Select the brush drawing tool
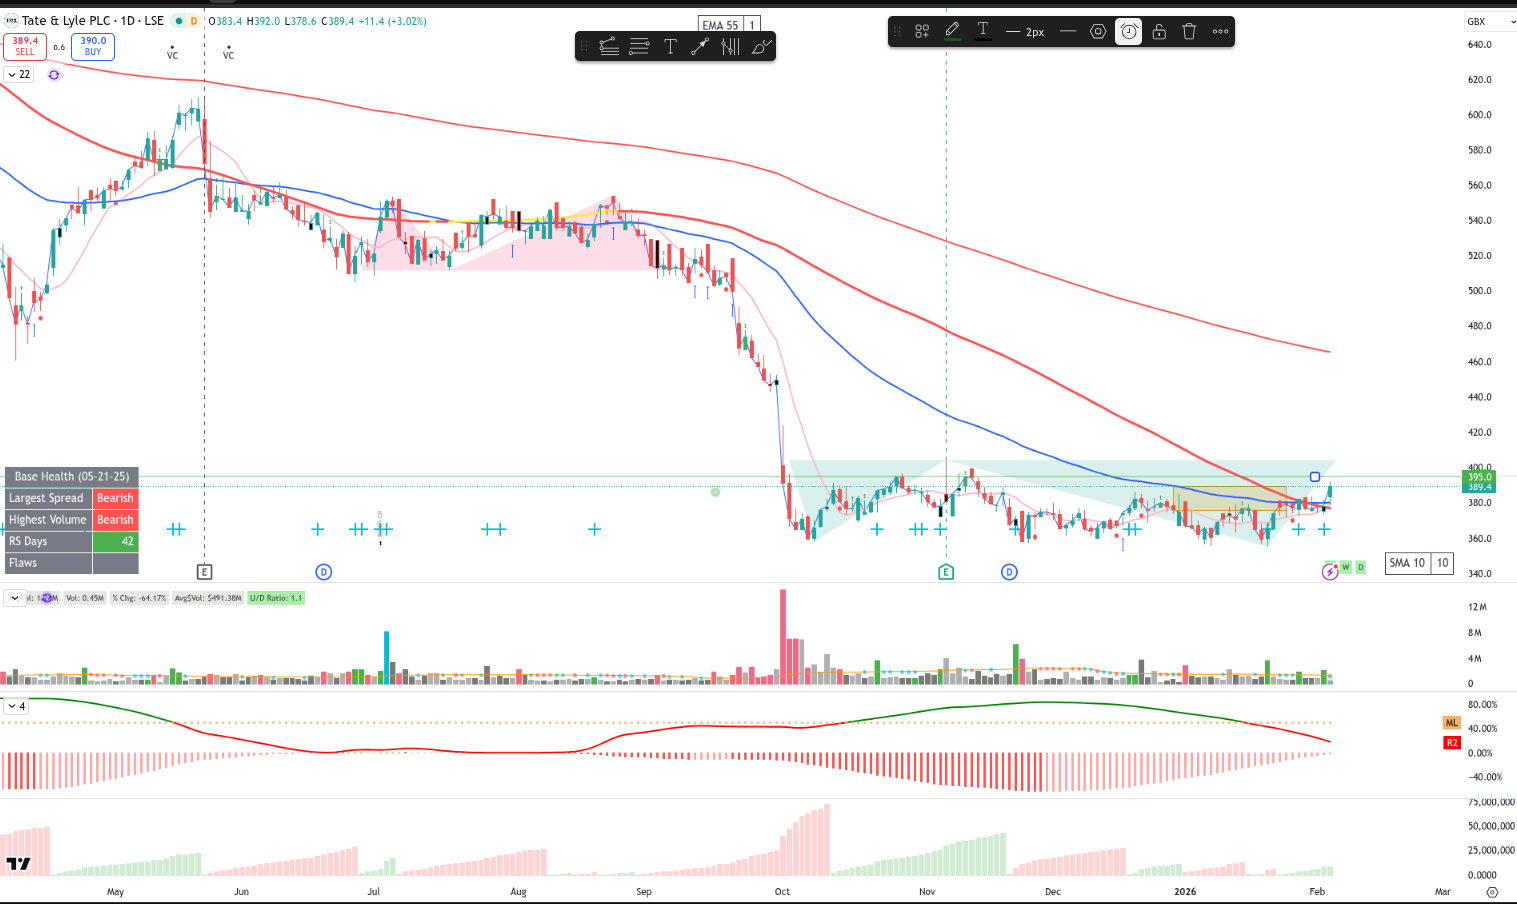1517x904 pixels. pyautogui.click(x=761, y=46)
